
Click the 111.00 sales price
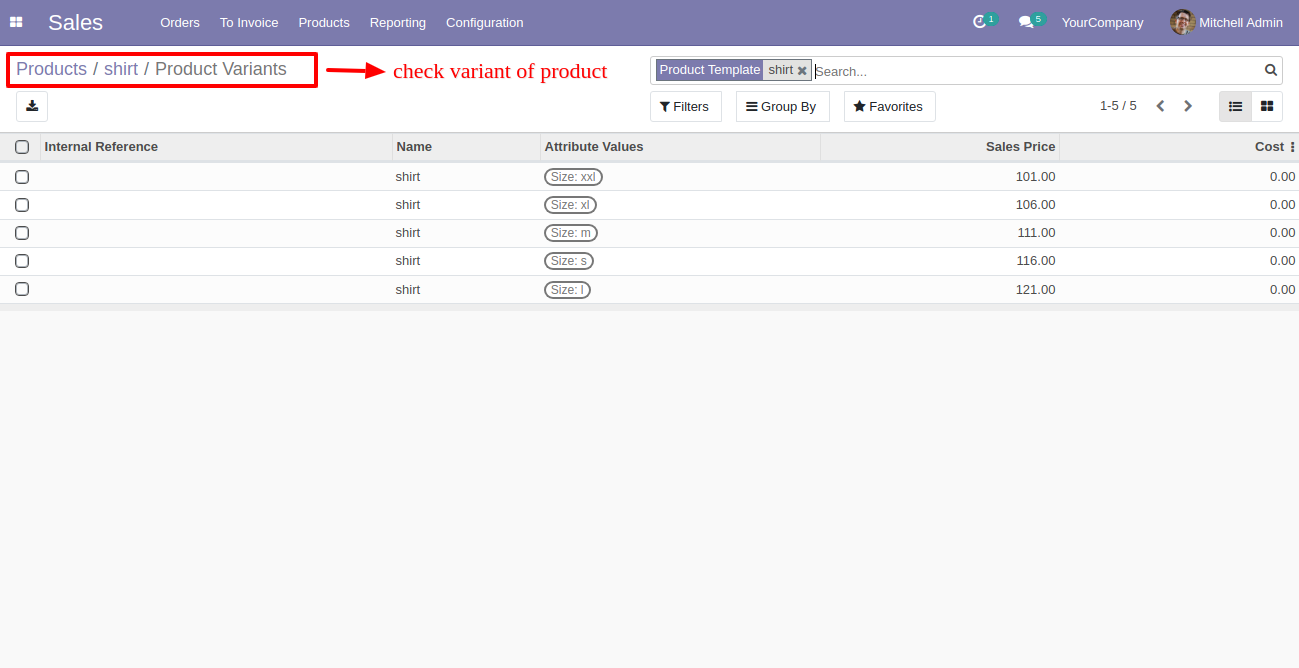(x=1035, y=233)
